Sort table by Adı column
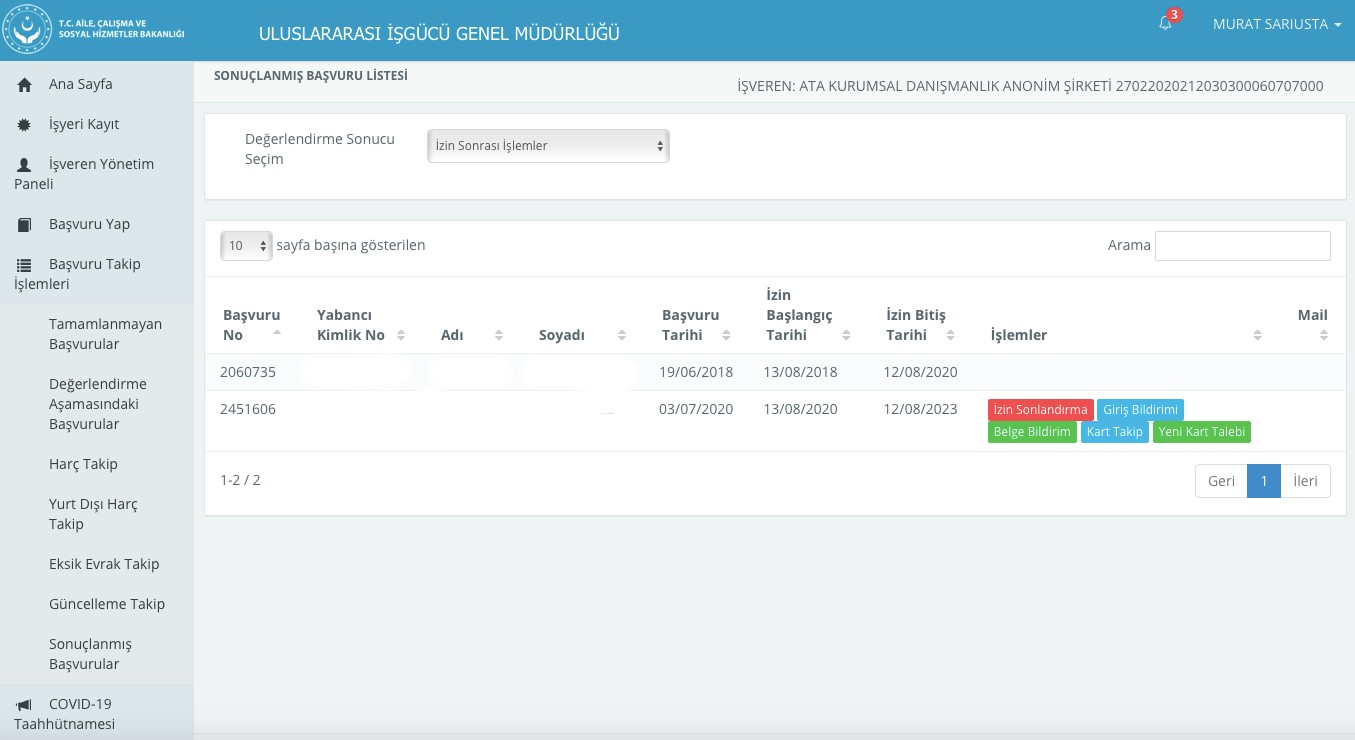Viewport: 1355px width, 740px height. [499, 335]
